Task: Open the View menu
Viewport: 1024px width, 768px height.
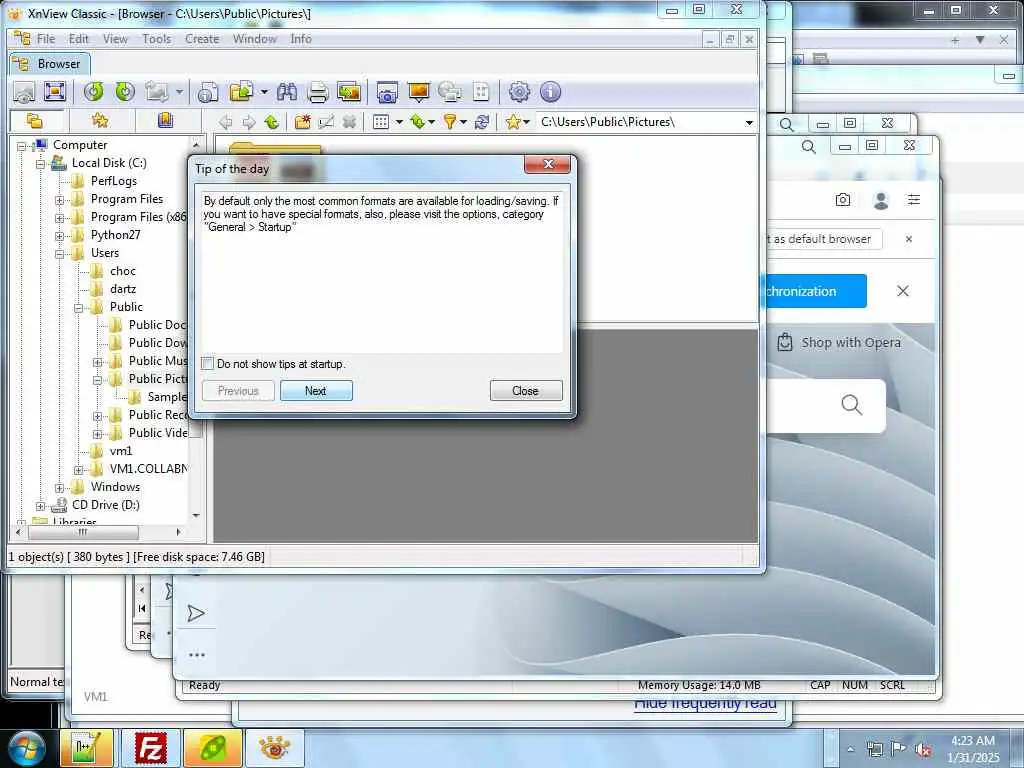Action: (115, 39)
